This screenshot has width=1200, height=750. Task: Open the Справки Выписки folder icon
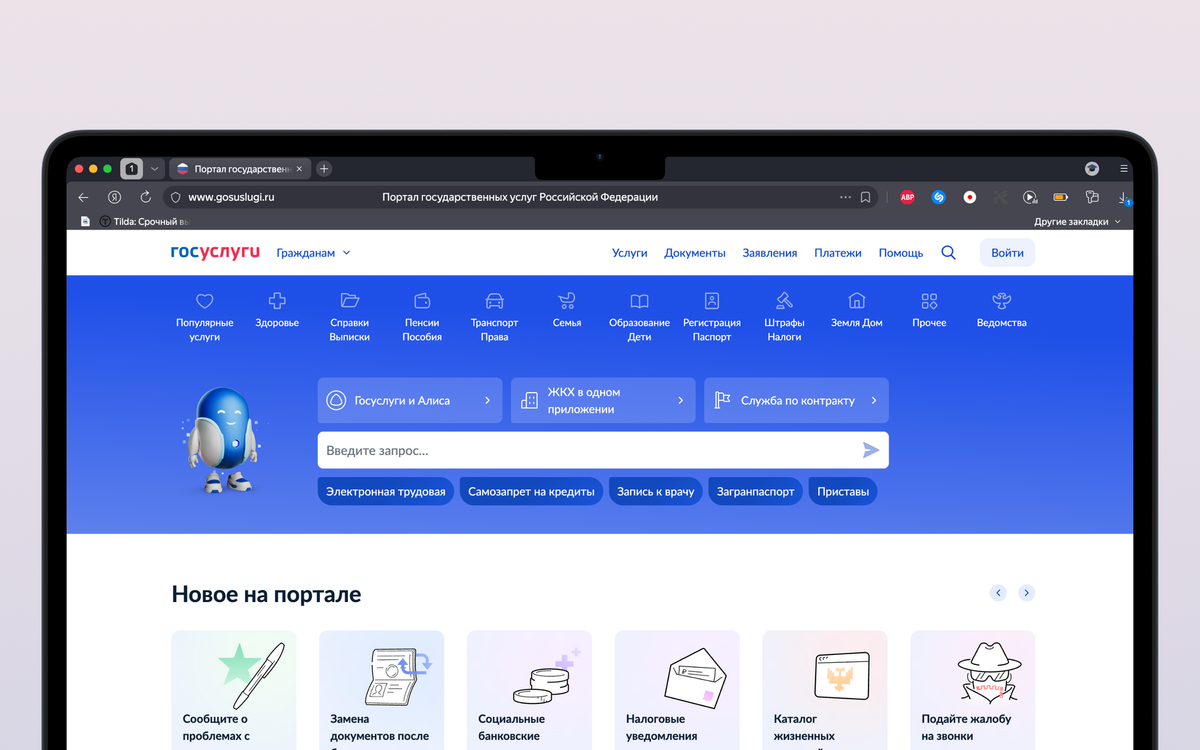click(x=350, y=300)
